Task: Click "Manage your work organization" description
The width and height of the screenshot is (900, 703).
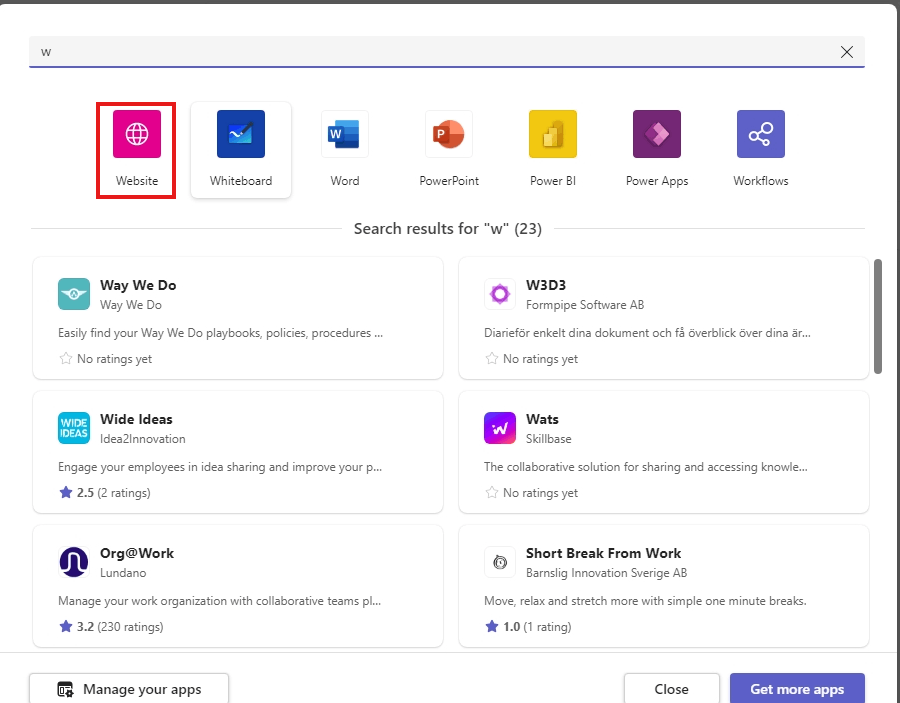Action: (x=219, y=601)
